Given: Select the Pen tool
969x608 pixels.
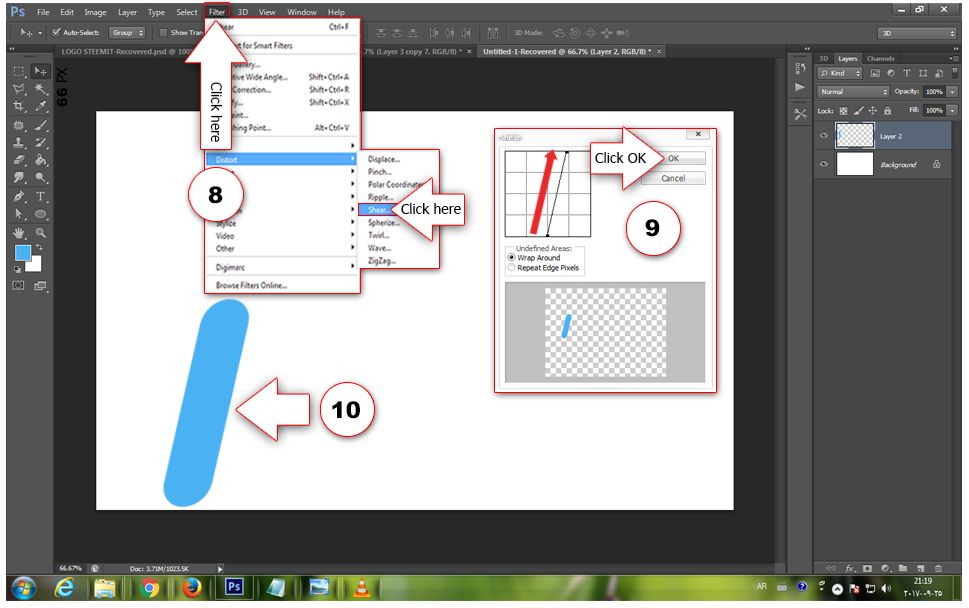Looking at the screenshot, I should pyautogui.click(x=19, y=196).
